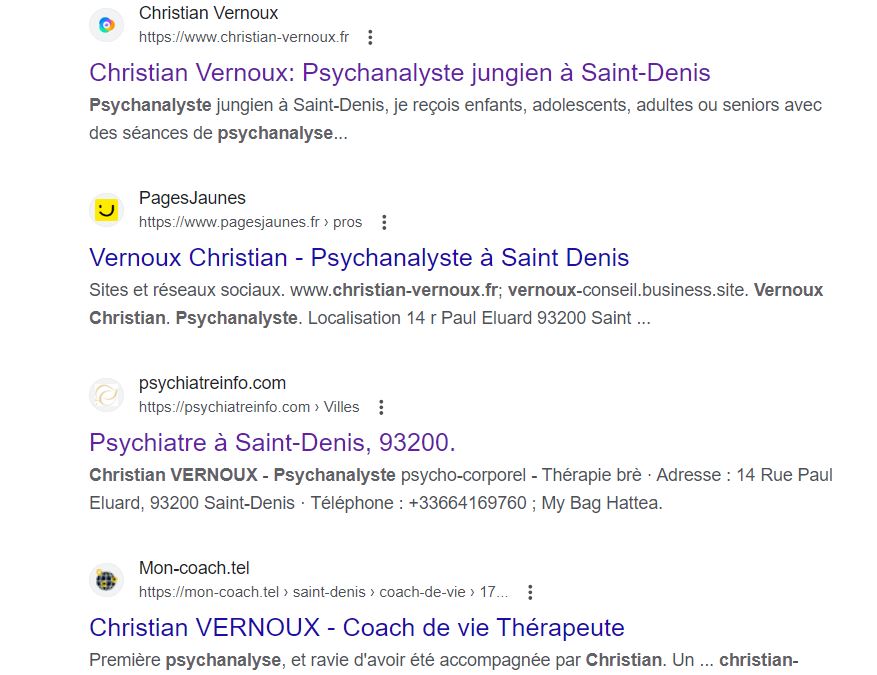
Task: Open three-dot menu beside psychiatreinfo.com URL
Action: 381,408
